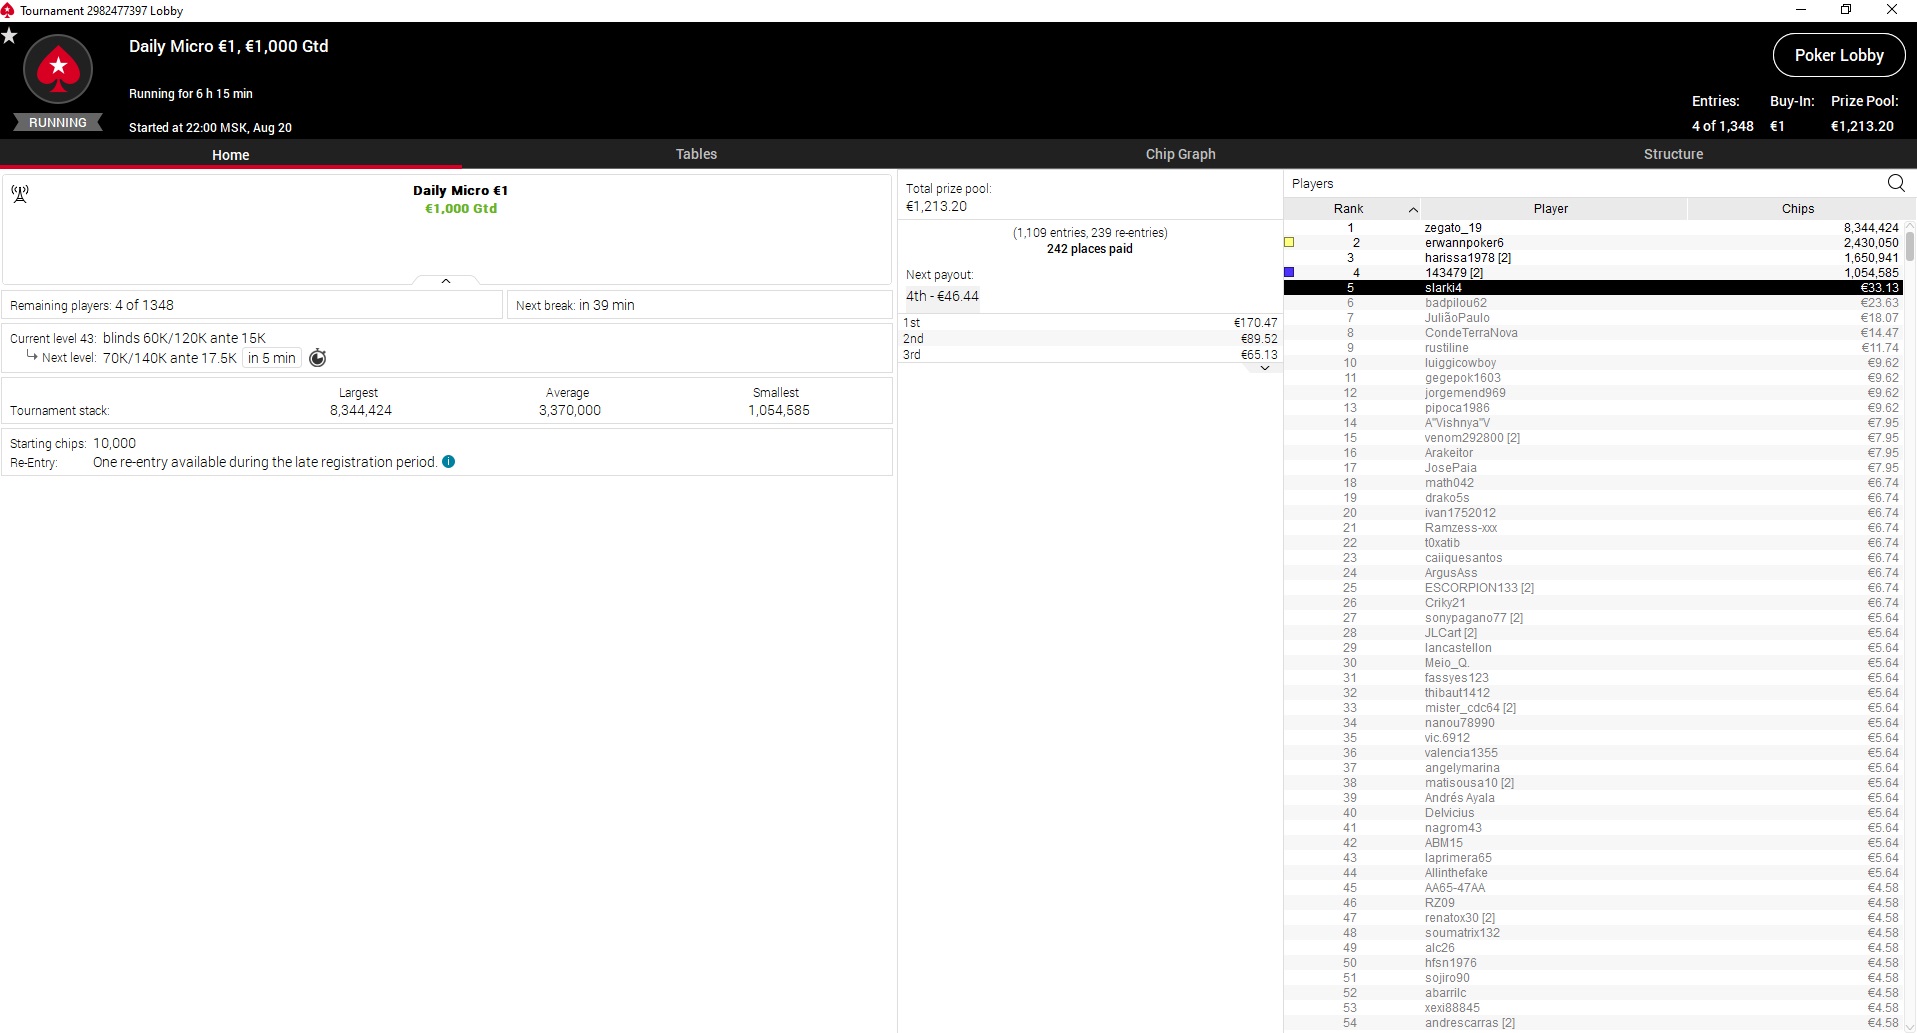Click largest stack value 8,344,424

click(x=361, y=410)
